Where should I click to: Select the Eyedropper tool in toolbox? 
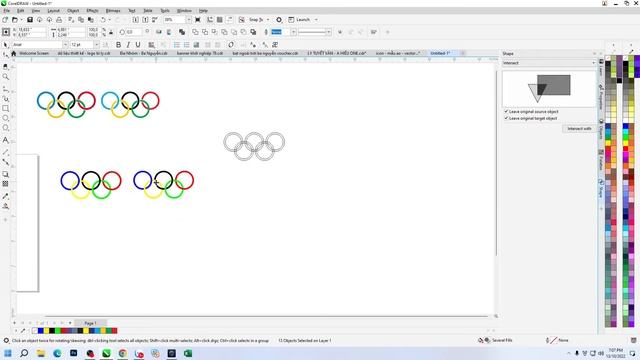click(x=6, y=196)
